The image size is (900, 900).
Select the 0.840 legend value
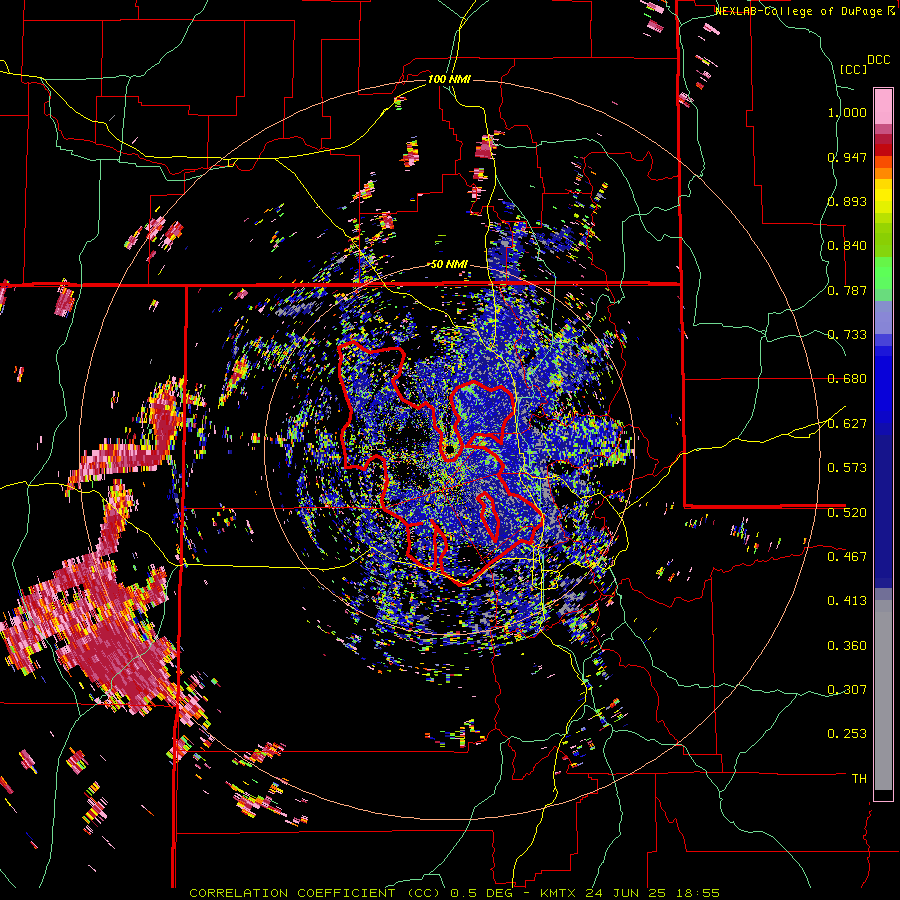tap(847, 246)
